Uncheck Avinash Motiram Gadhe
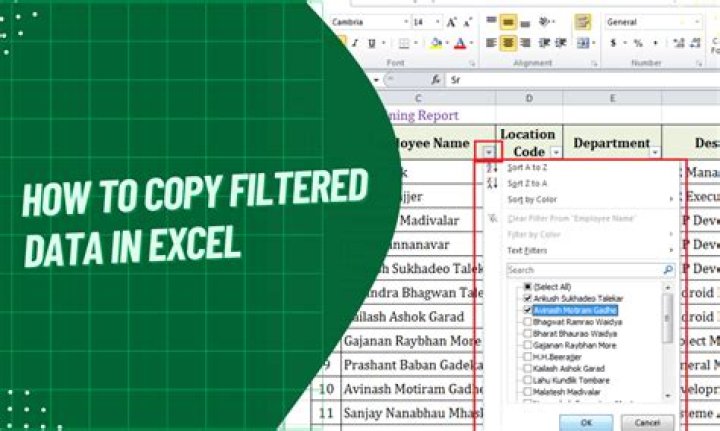 point(528,310)
